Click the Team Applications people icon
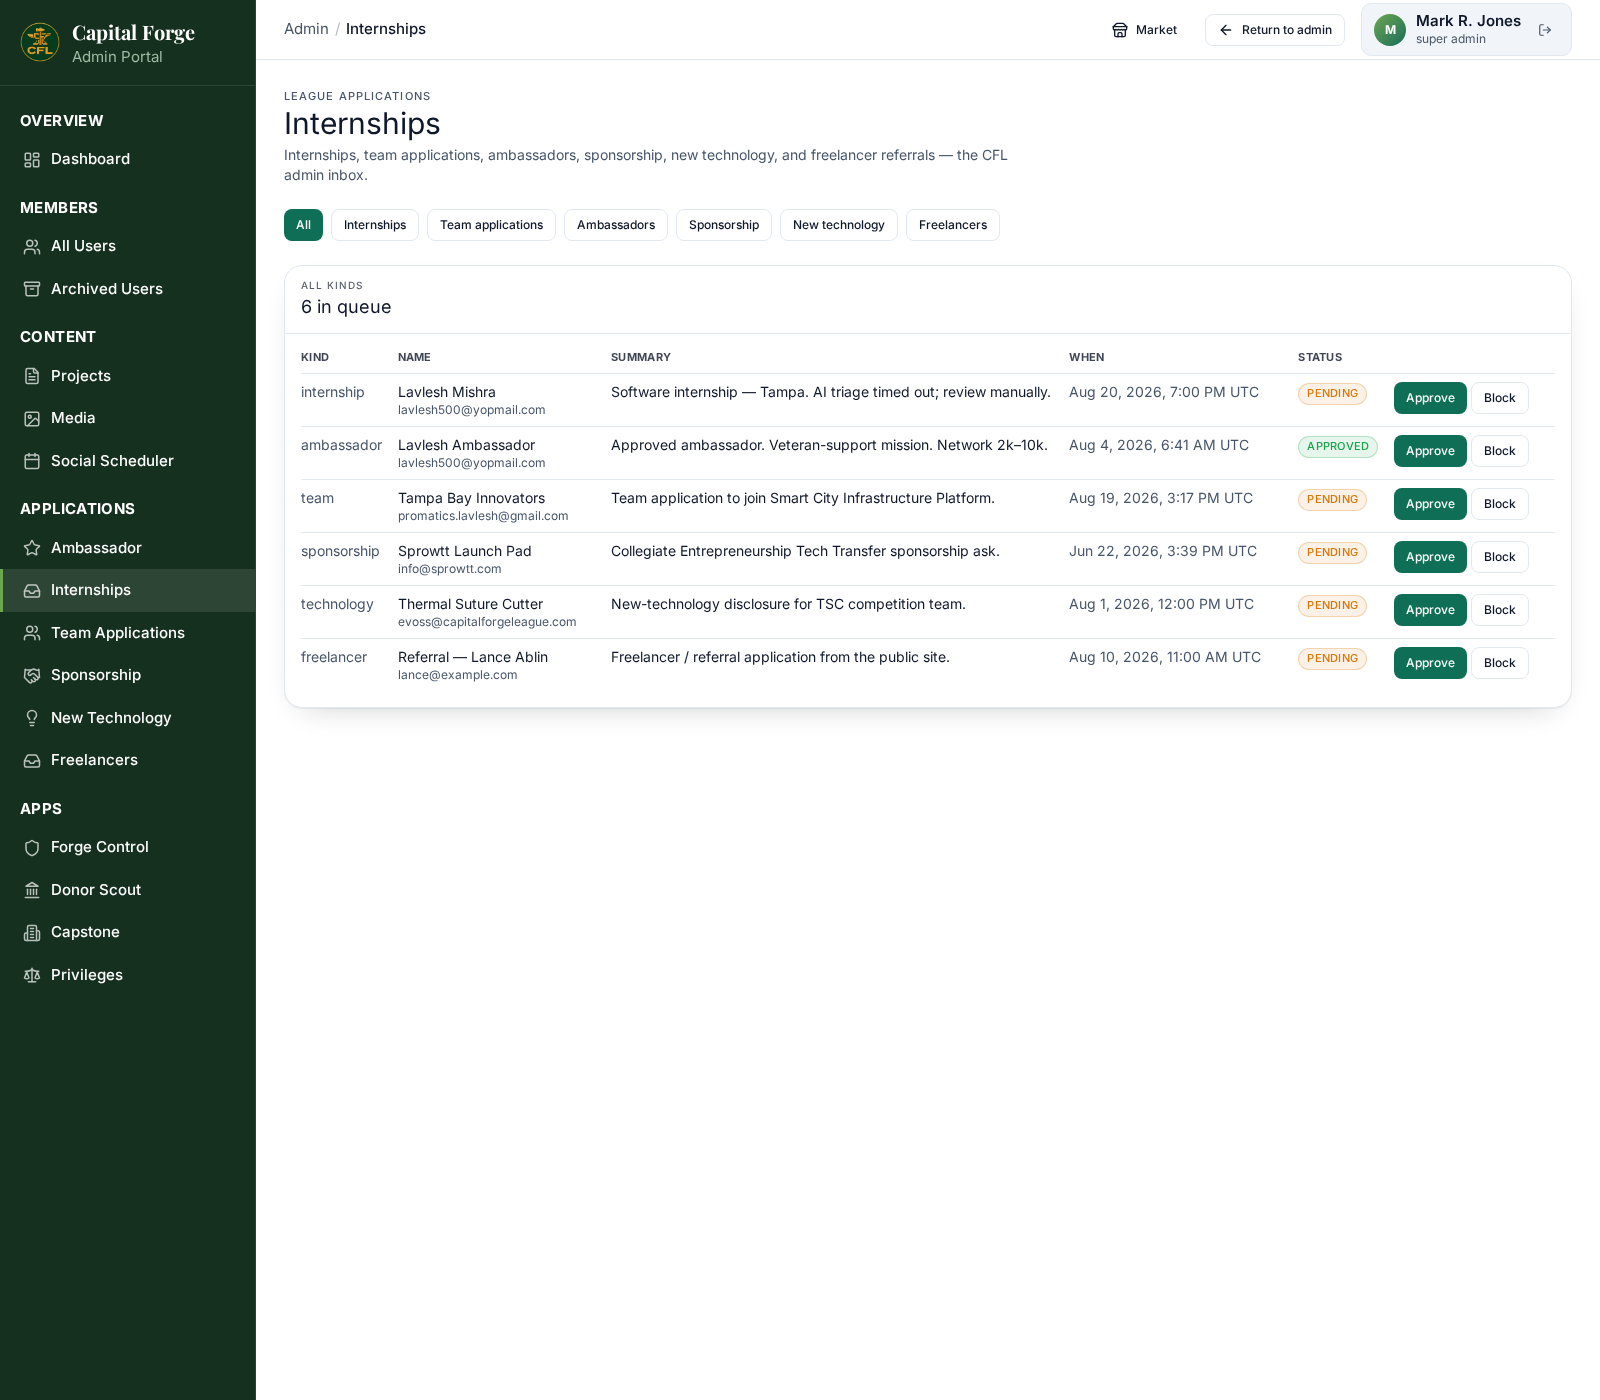 (32, 633)
